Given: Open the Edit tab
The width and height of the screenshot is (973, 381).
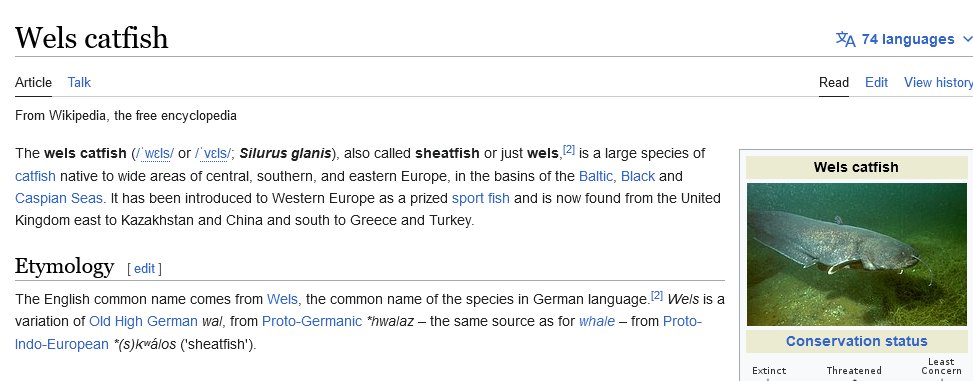Looking at the screenshot, I should pos(876,82).
